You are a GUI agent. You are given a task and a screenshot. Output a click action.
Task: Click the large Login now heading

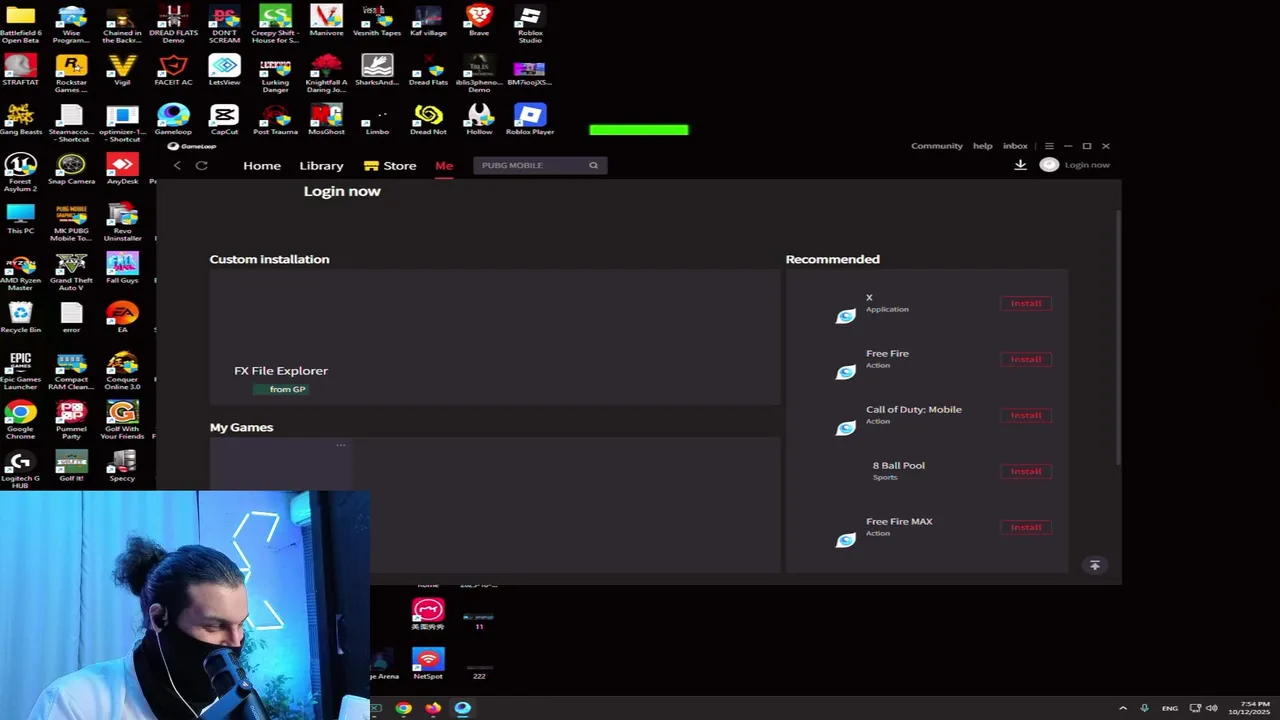point(342,191)
